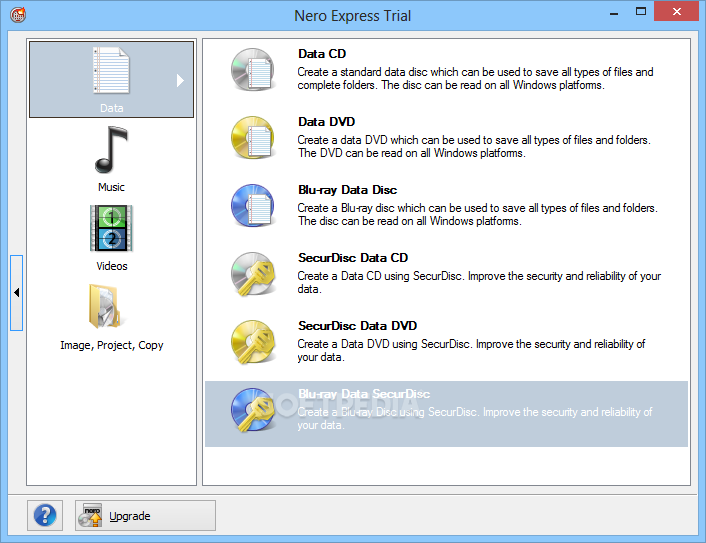This screenshot has height=543, width=706.
Task: Open Image, Project, Copy folder icon
Action: [105, 307]
